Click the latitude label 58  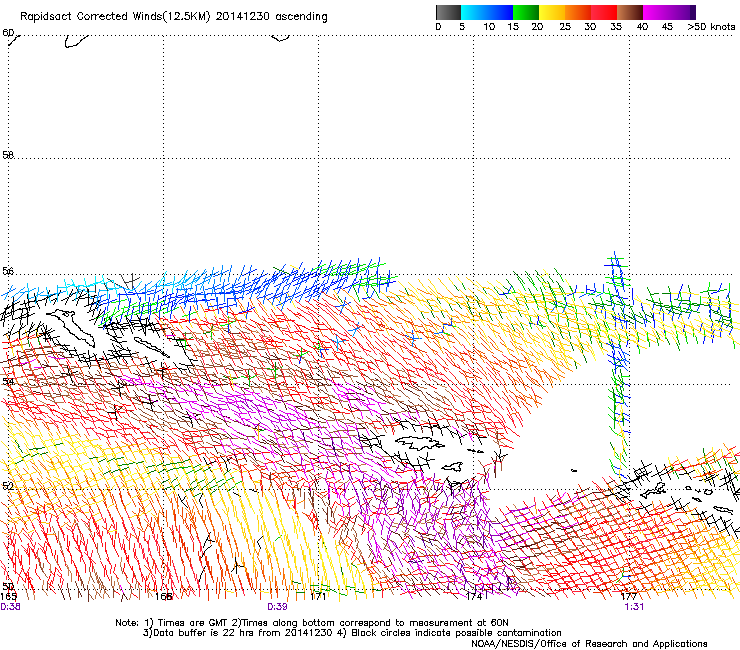coord(8,154)
